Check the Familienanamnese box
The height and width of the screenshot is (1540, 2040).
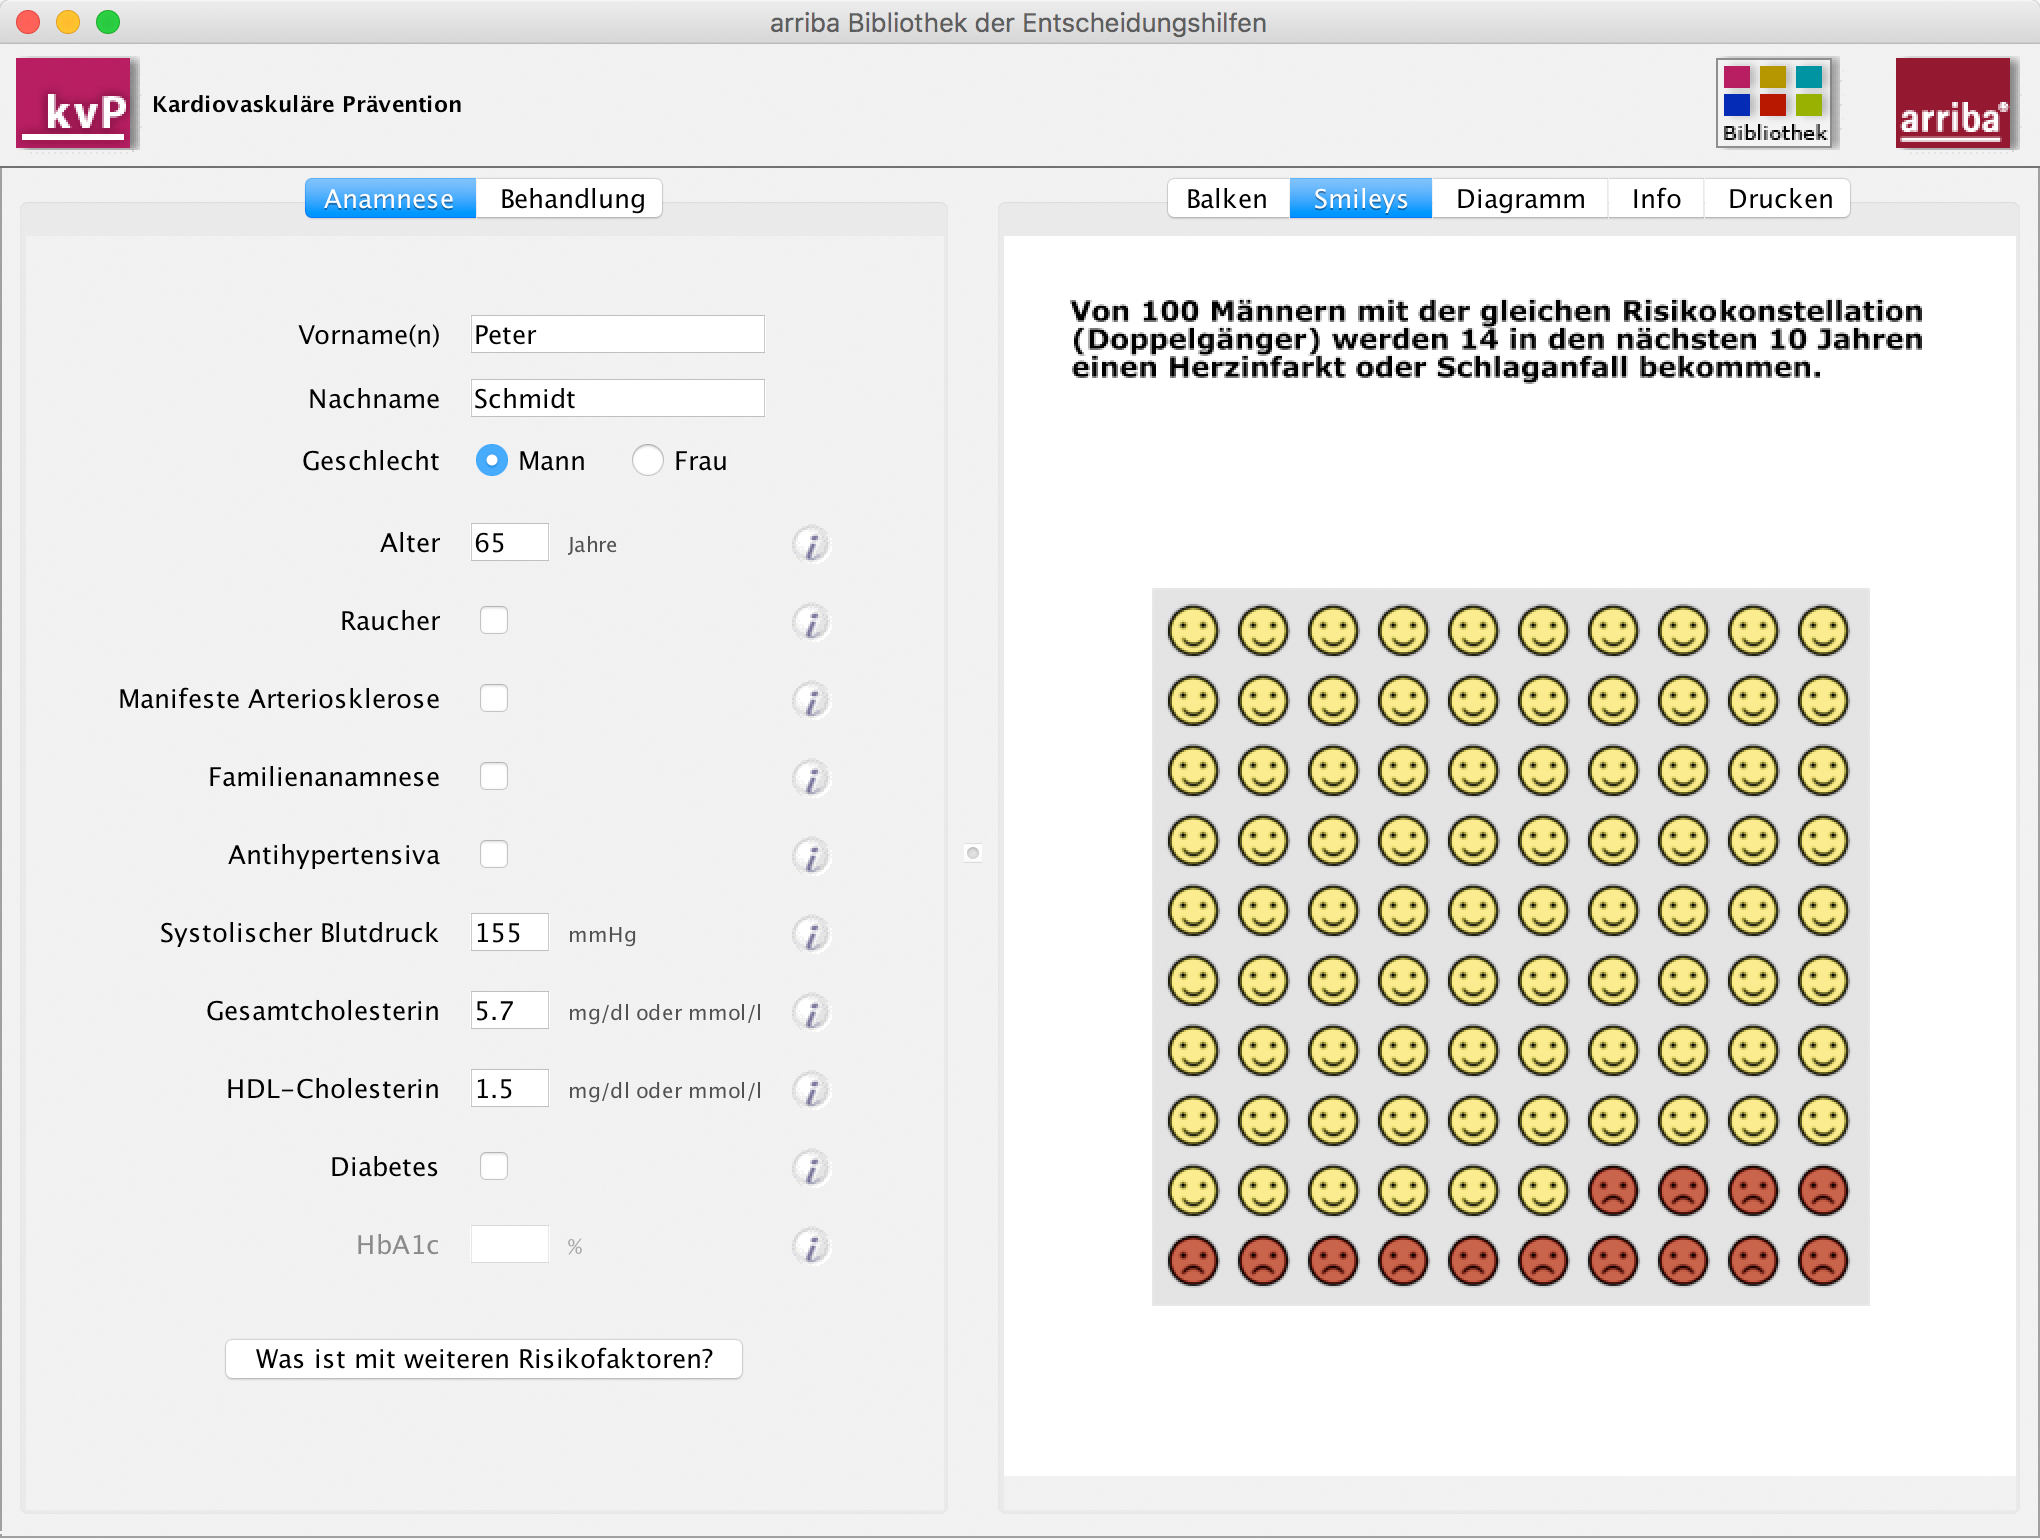(x=494, y=776)
